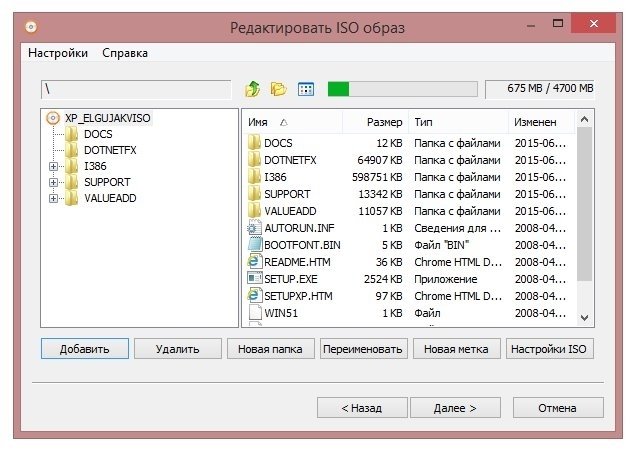This screenshot has height=458, width=640.
Task: Click the path input field
Action: coord(136,89)
